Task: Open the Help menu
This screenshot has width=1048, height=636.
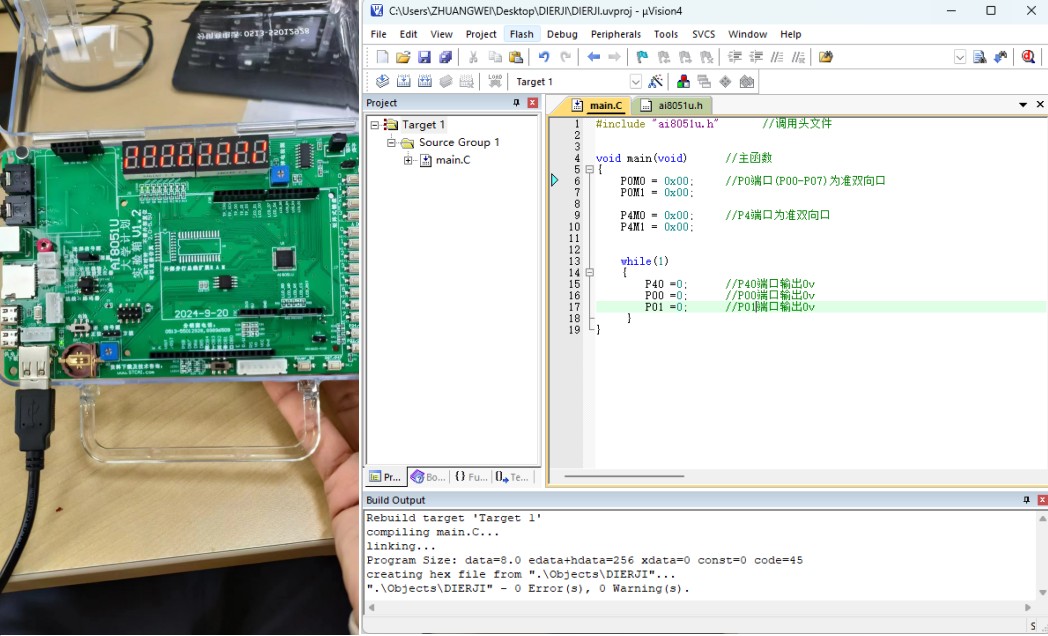Action: (x=791, y=34)
